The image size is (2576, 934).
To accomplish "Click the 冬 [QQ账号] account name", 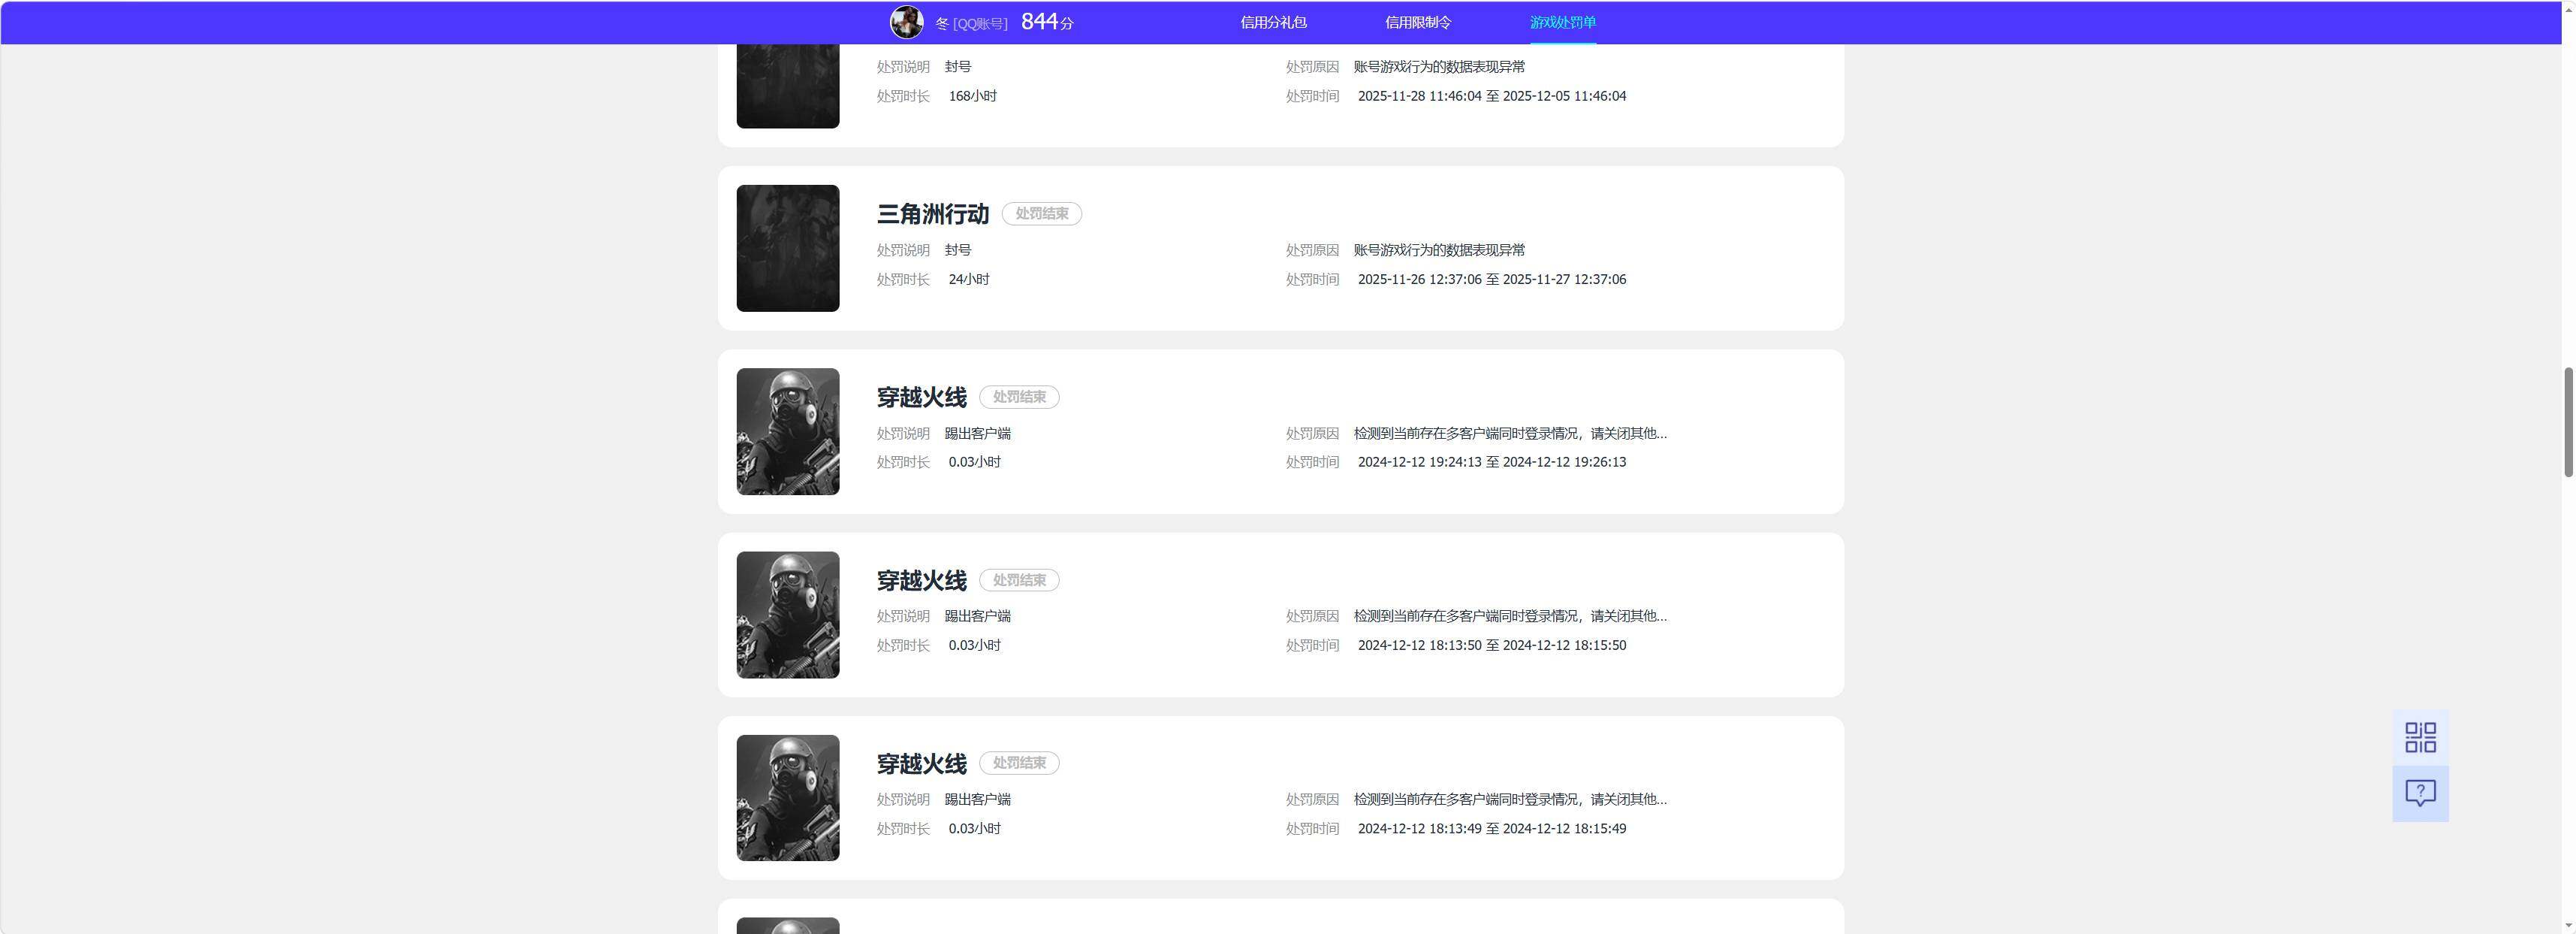I will point(971,23).
